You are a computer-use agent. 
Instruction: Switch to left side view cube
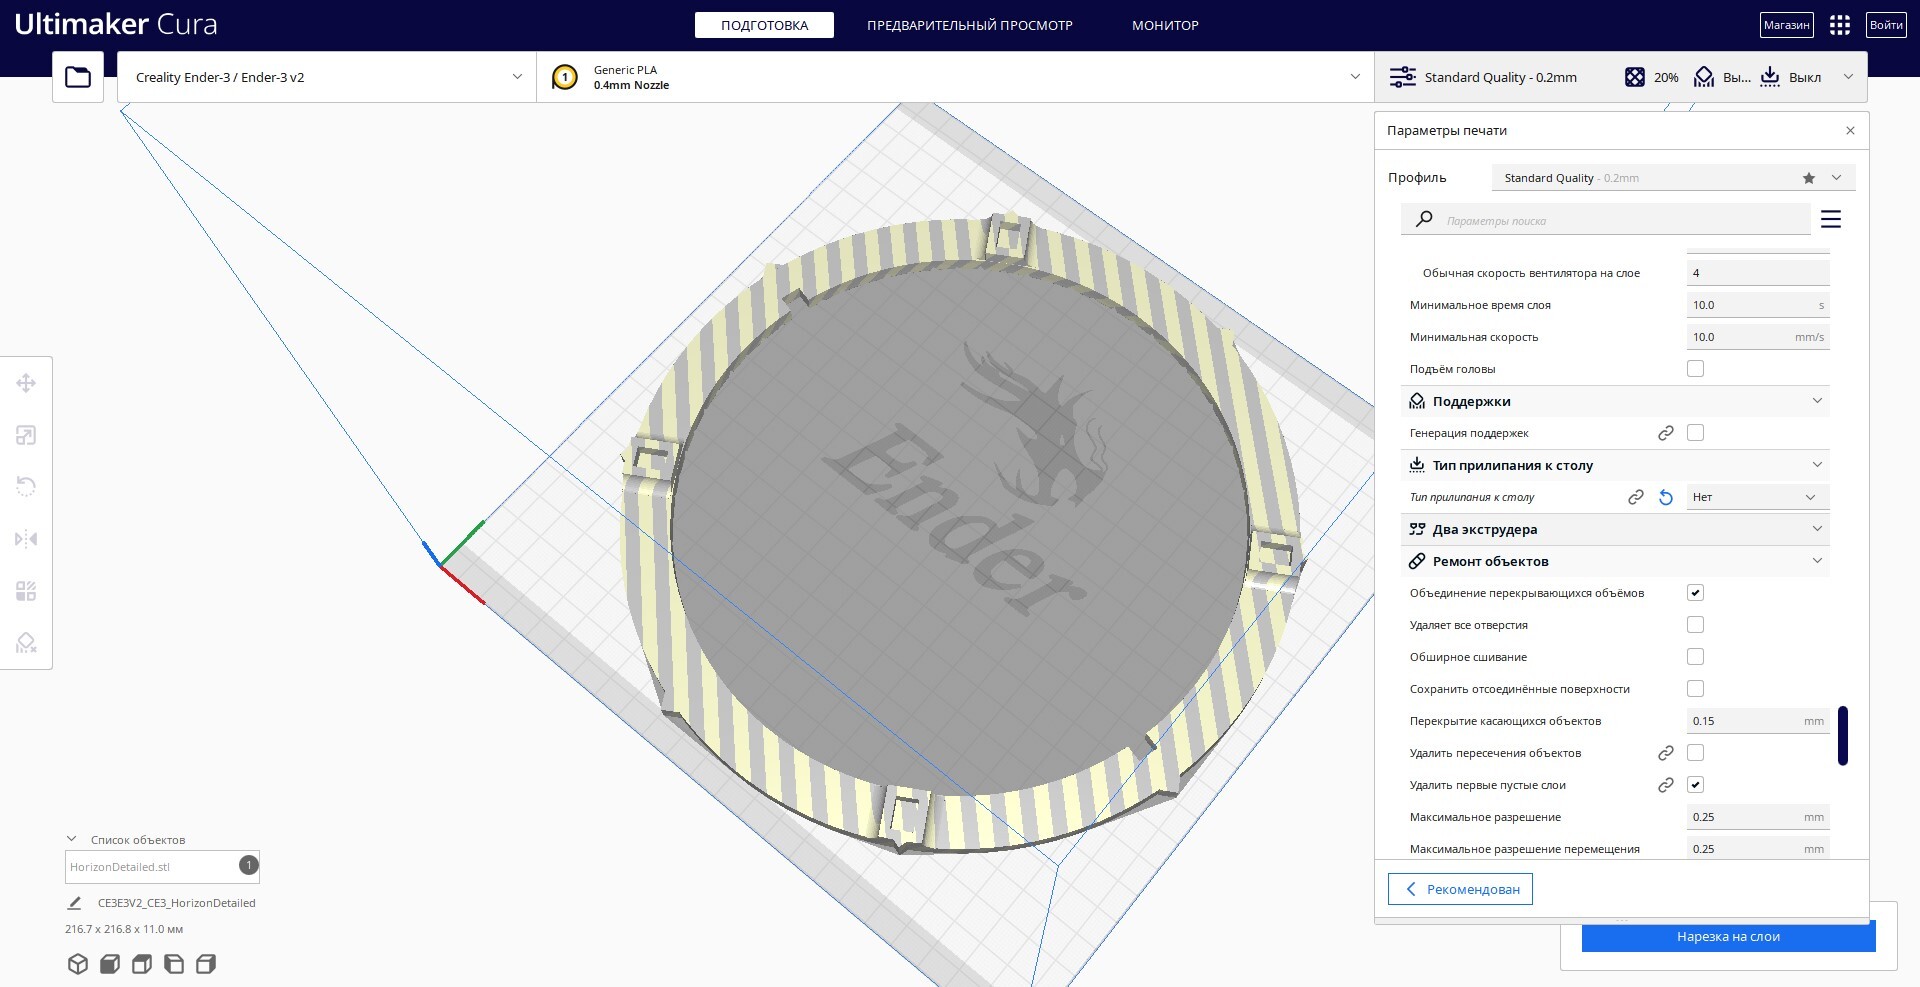tap(174, 964)
